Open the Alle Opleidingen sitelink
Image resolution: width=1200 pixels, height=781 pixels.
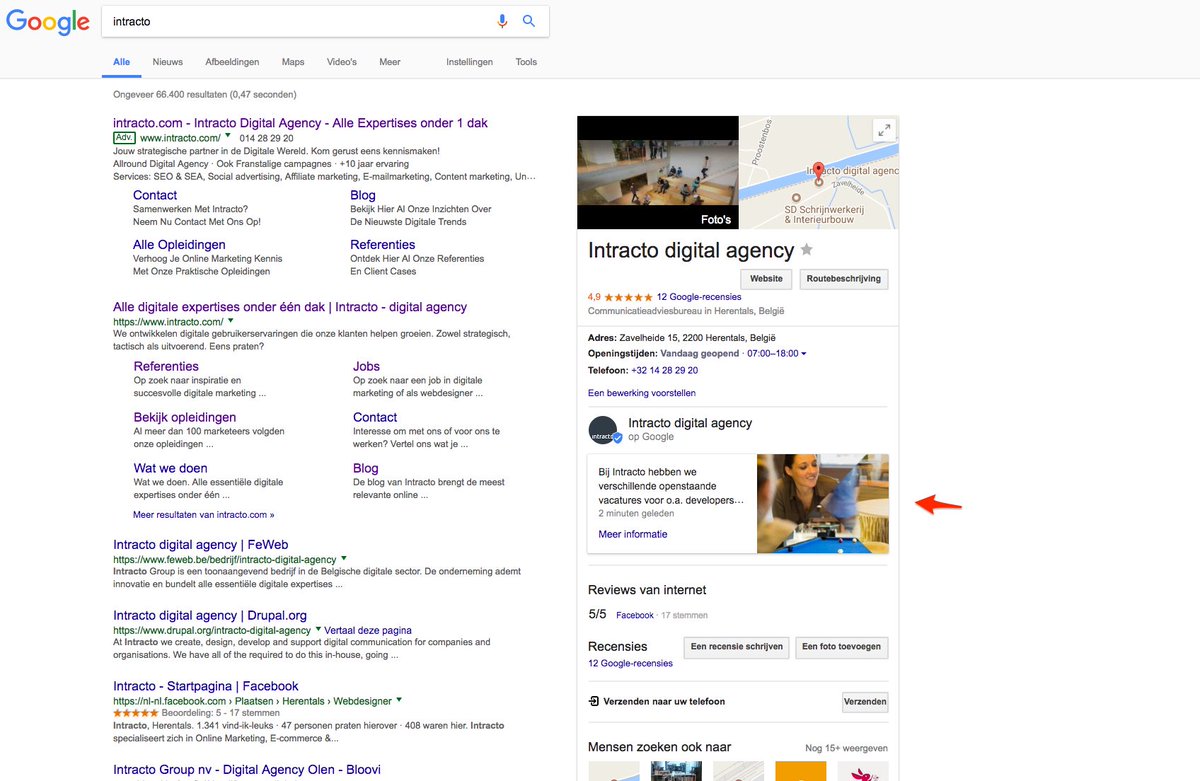pyautogui.click(x=179, y=244)
